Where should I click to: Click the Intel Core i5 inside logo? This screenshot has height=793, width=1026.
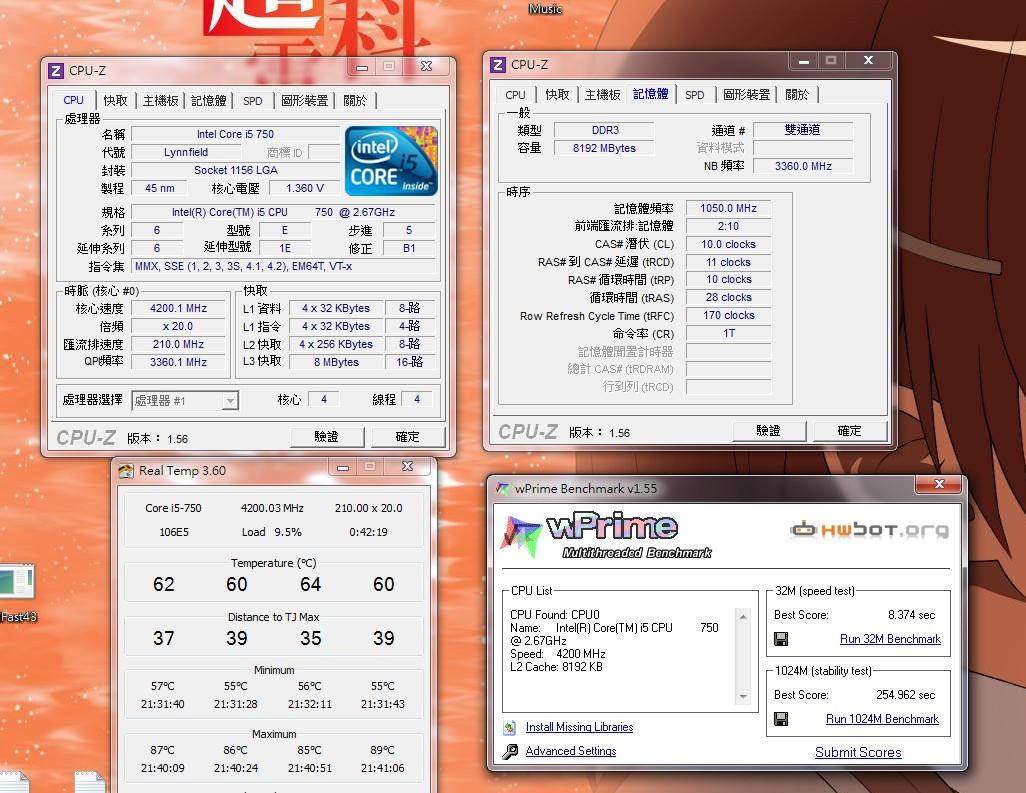391,161
